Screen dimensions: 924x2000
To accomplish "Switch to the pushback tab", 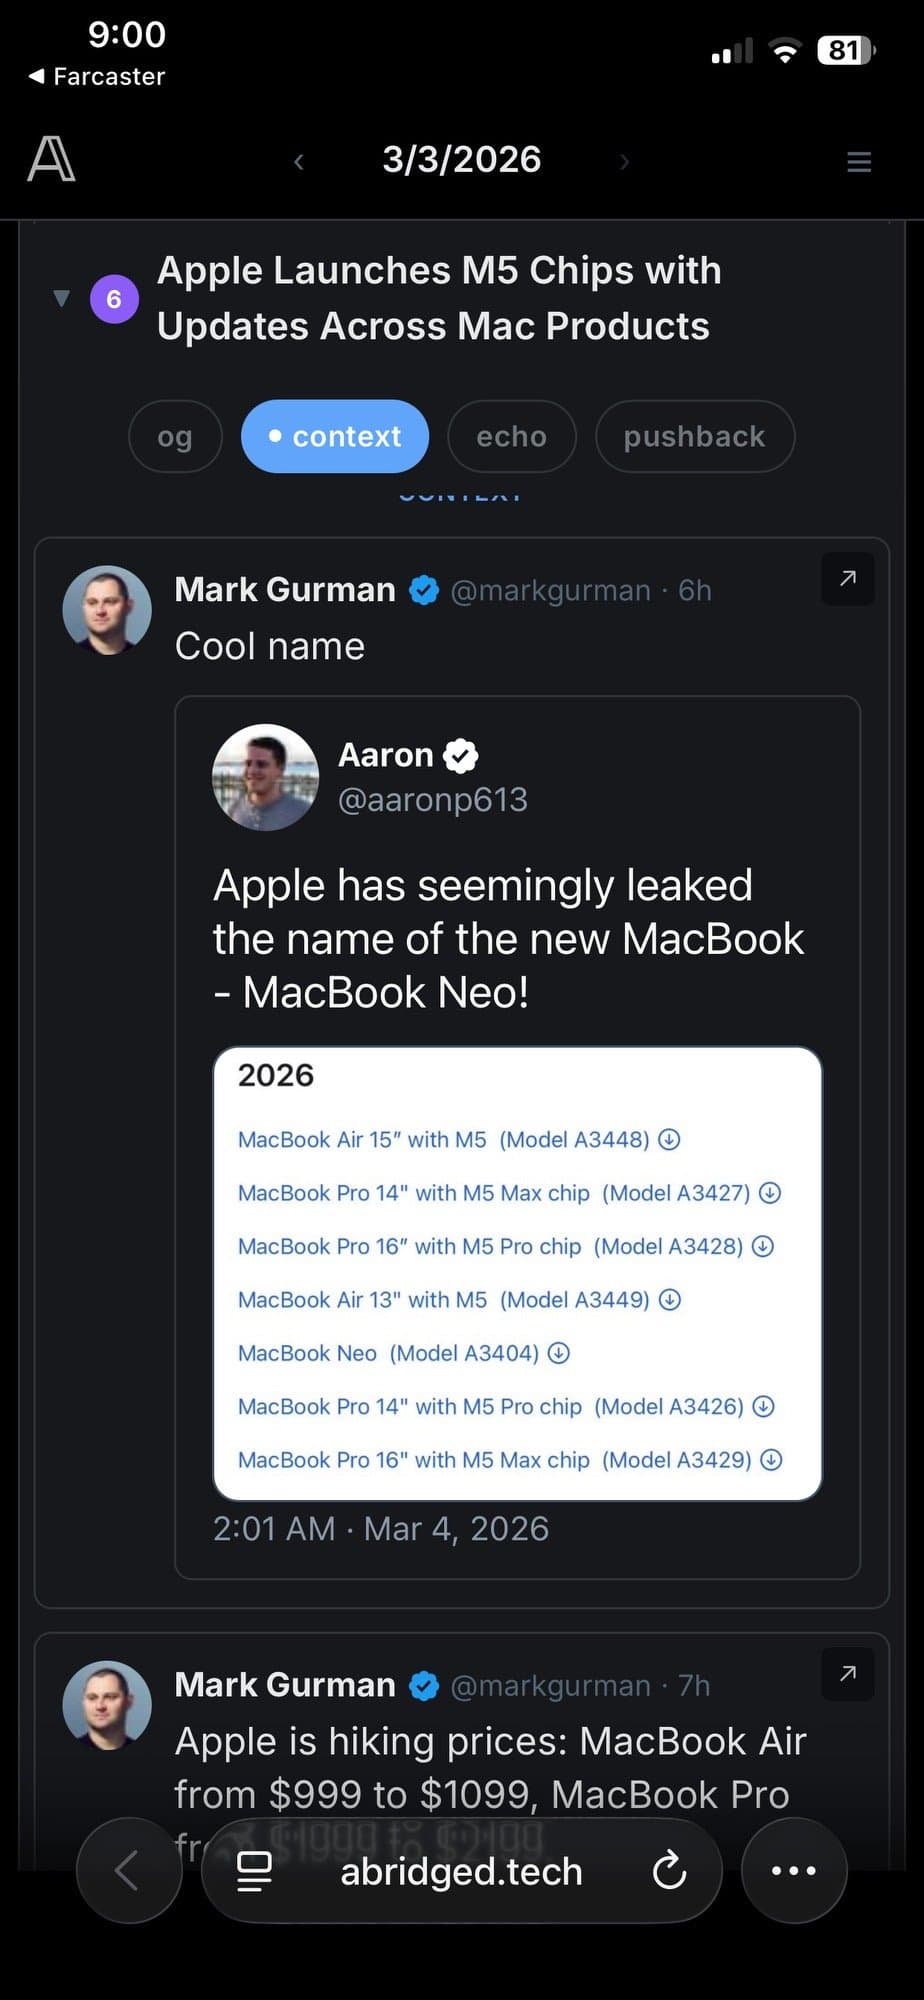I will click(x=694, y=436).
